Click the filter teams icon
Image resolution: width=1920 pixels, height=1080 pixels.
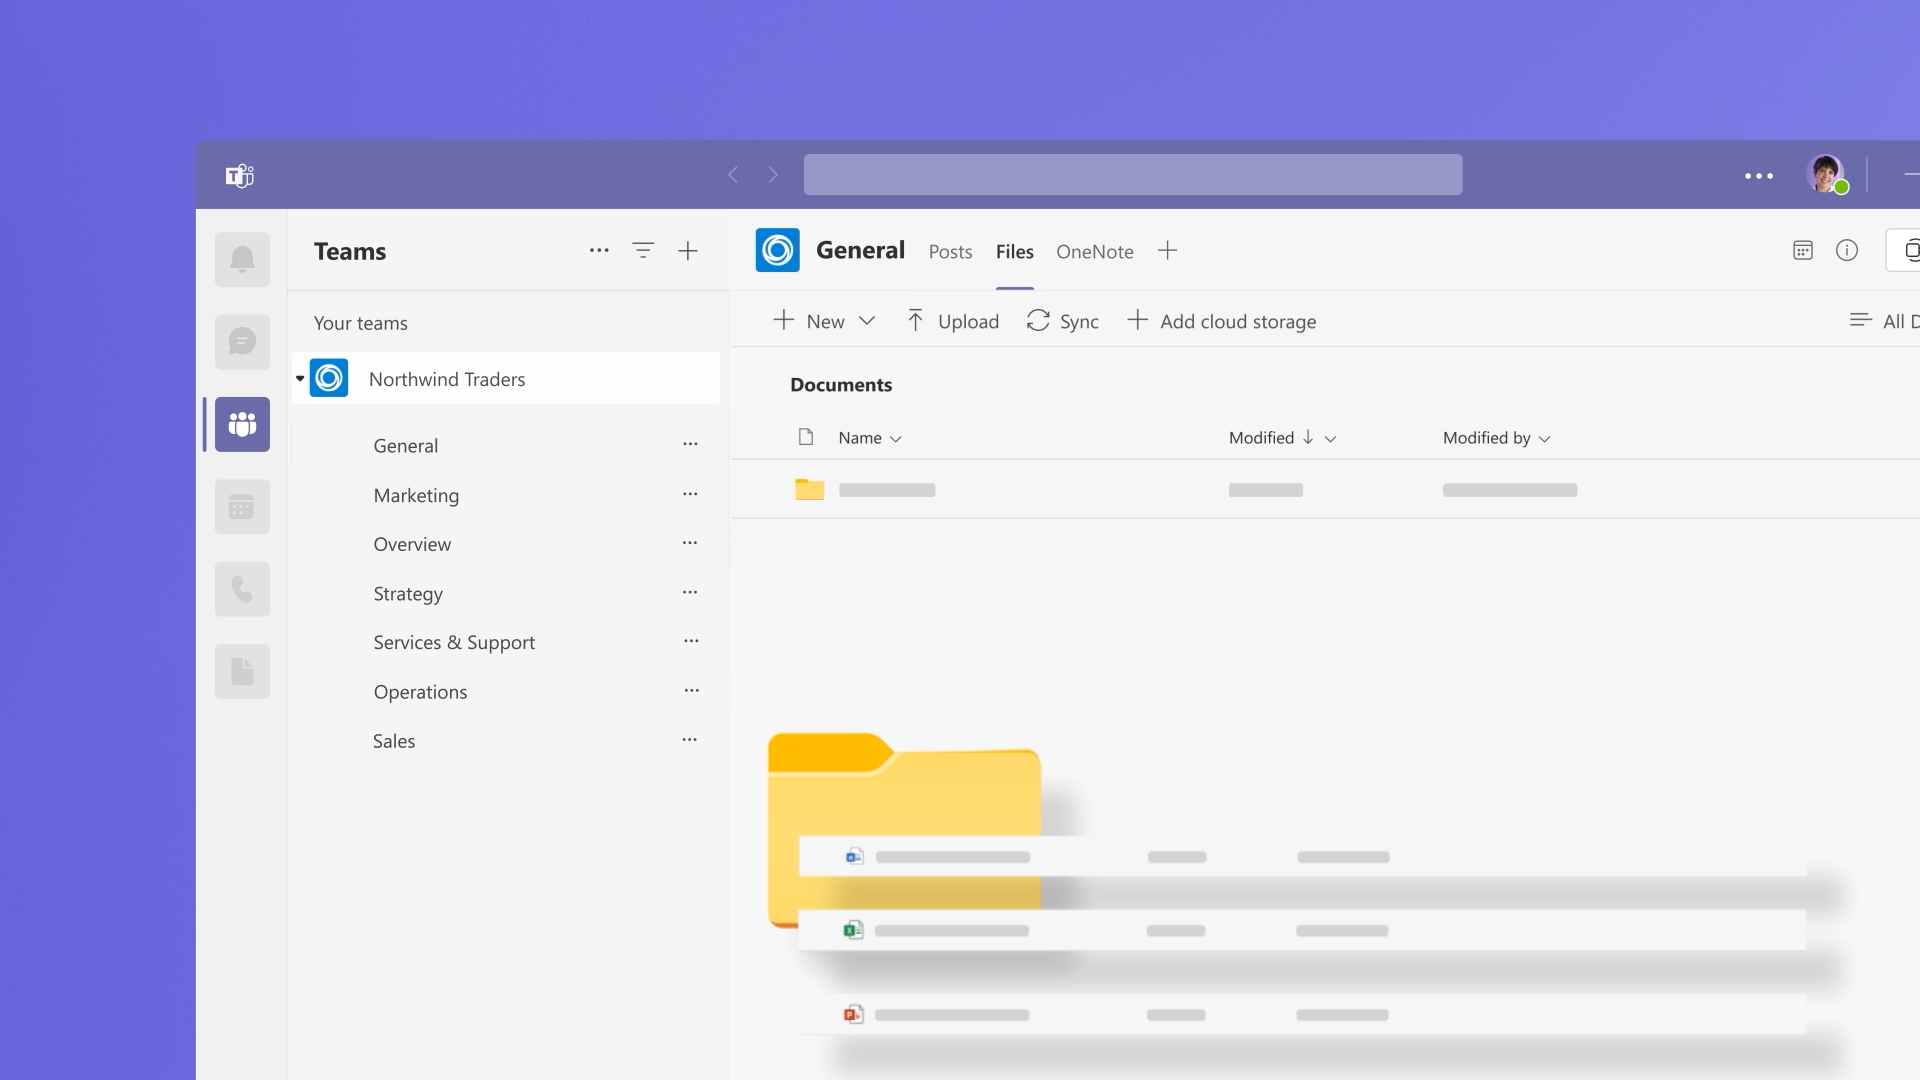(x=643, y=250)
